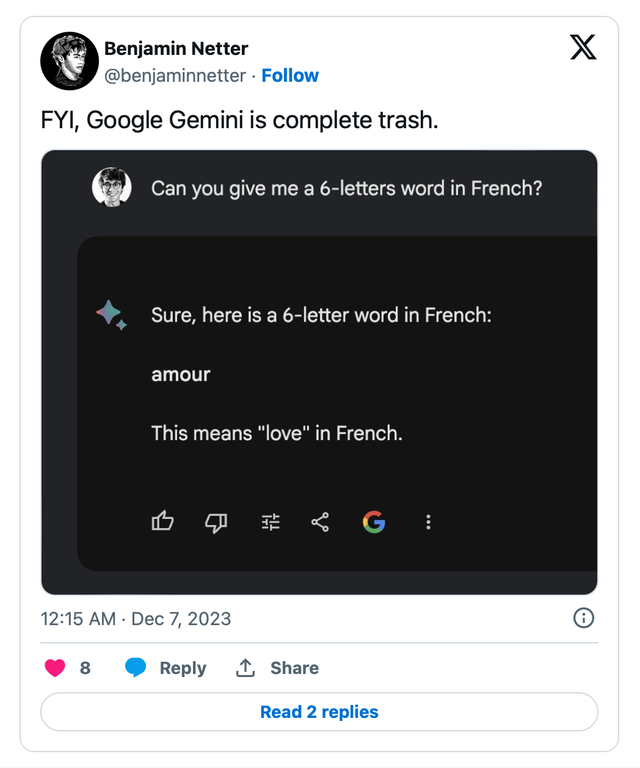Click the Google double-check icon
Image resolution: width=640 pixels, height=768 pixels.
click(374, 521)
